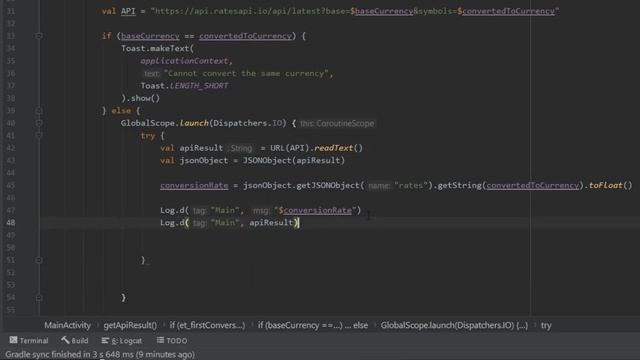The width and height of the screenshot is (640, 360).
Task: Click the "rates" string literal
Action: [x=411, y=185]
